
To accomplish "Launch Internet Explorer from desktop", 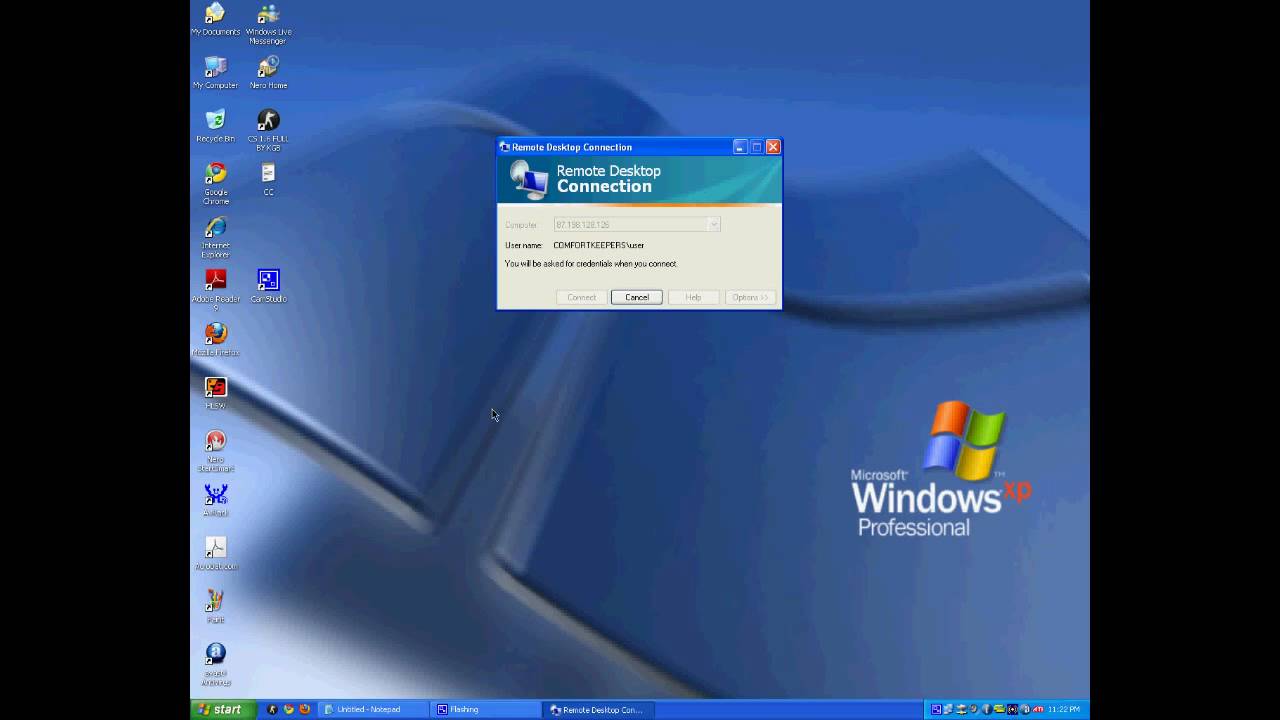I will pyautogui.click(x=215, y=238).
